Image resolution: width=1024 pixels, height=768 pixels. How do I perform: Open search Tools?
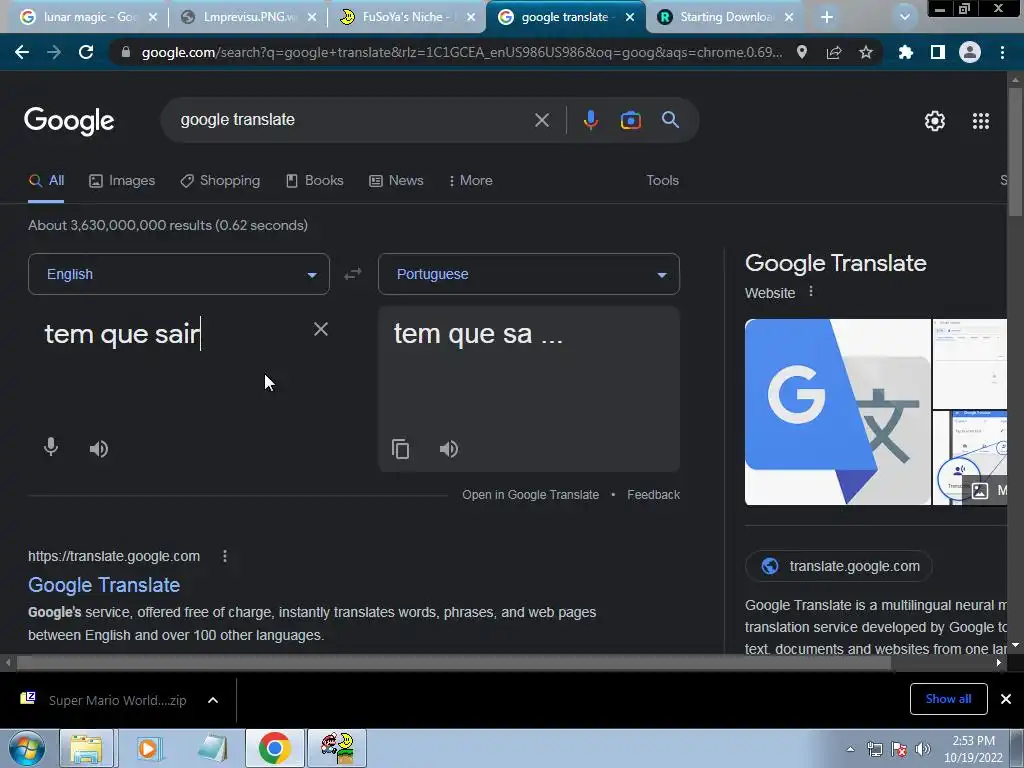pyautogui.click(x=662, y=180)
